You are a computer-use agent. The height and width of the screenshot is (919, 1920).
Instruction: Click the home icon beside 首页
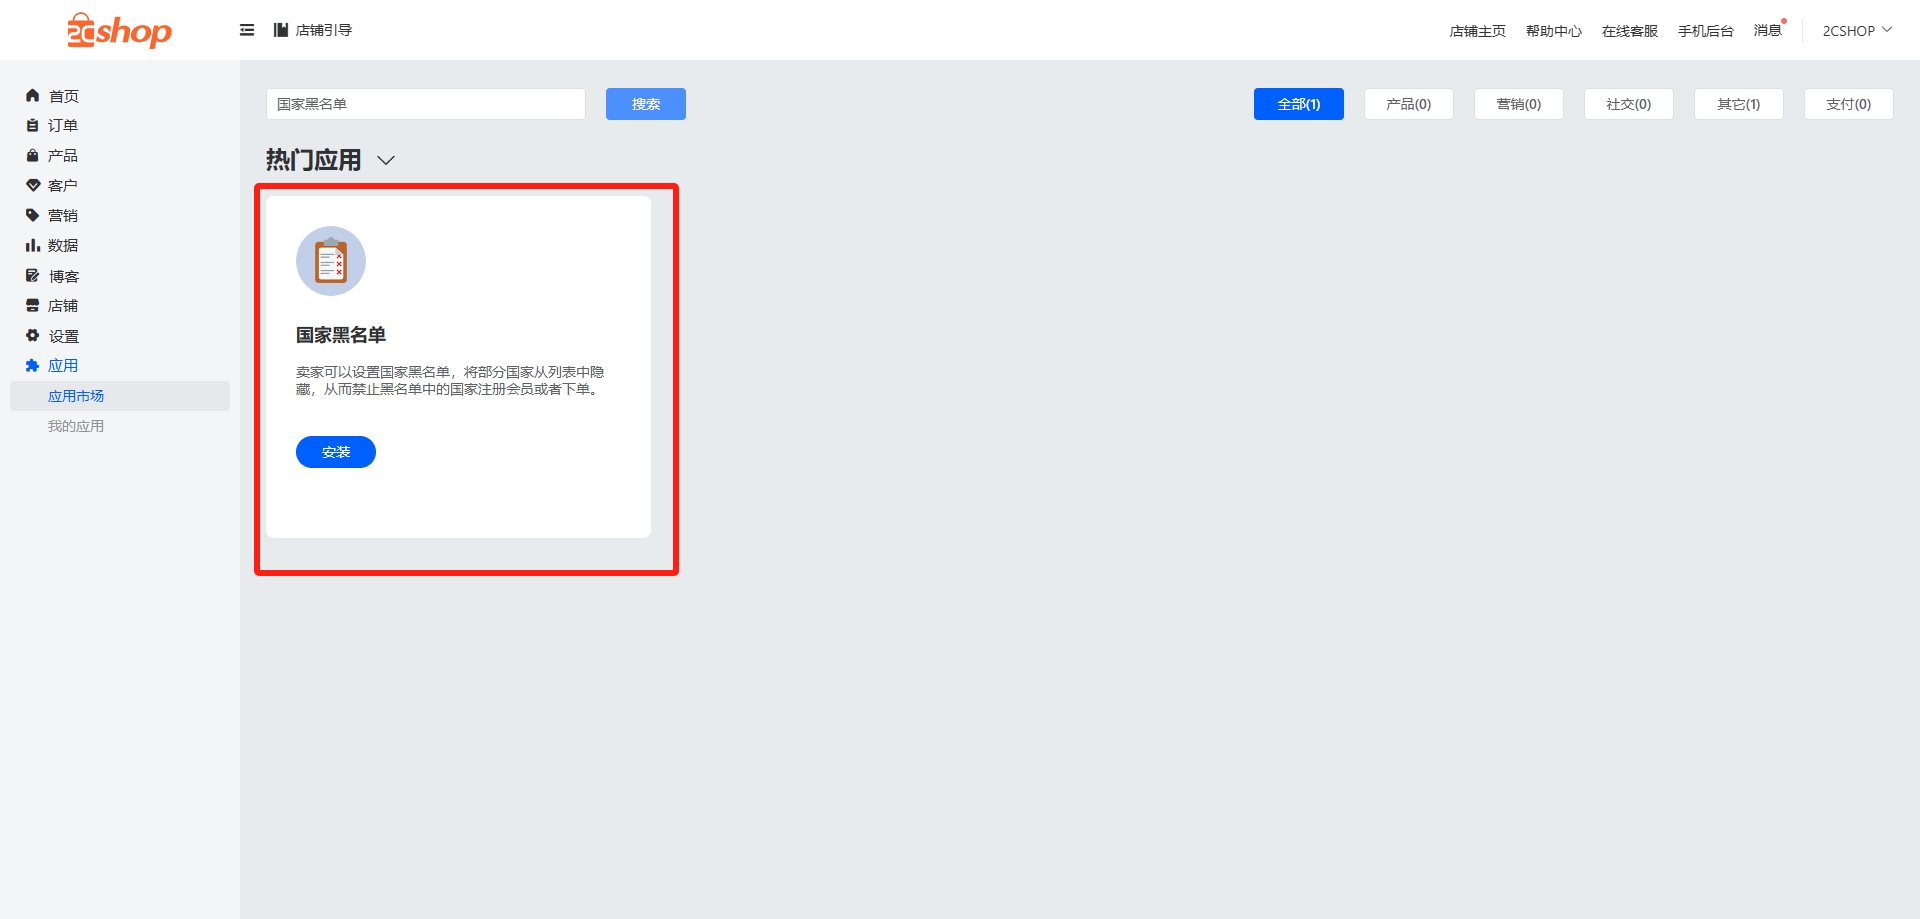32,96
